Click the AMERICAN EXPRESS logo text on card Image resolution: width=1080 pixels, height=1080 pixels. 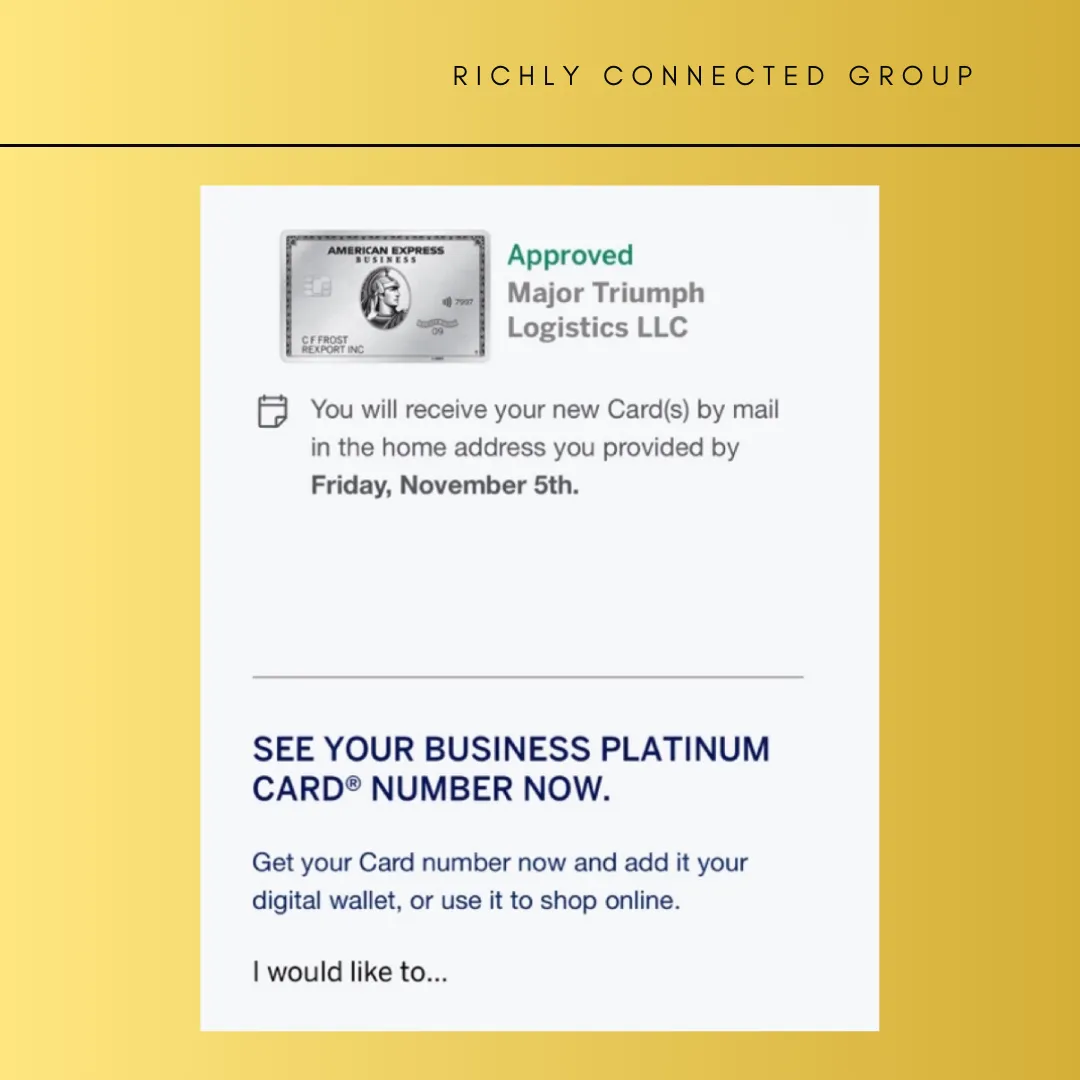pyautogui.click(x=386, y=251)
